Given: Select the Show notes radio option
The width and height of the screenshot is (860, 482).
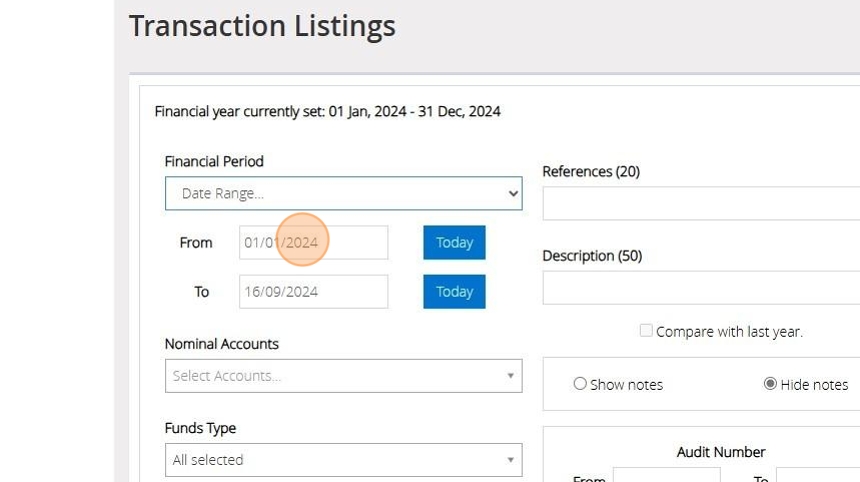Looking at the screenshot, I should (x=580, y=384).
